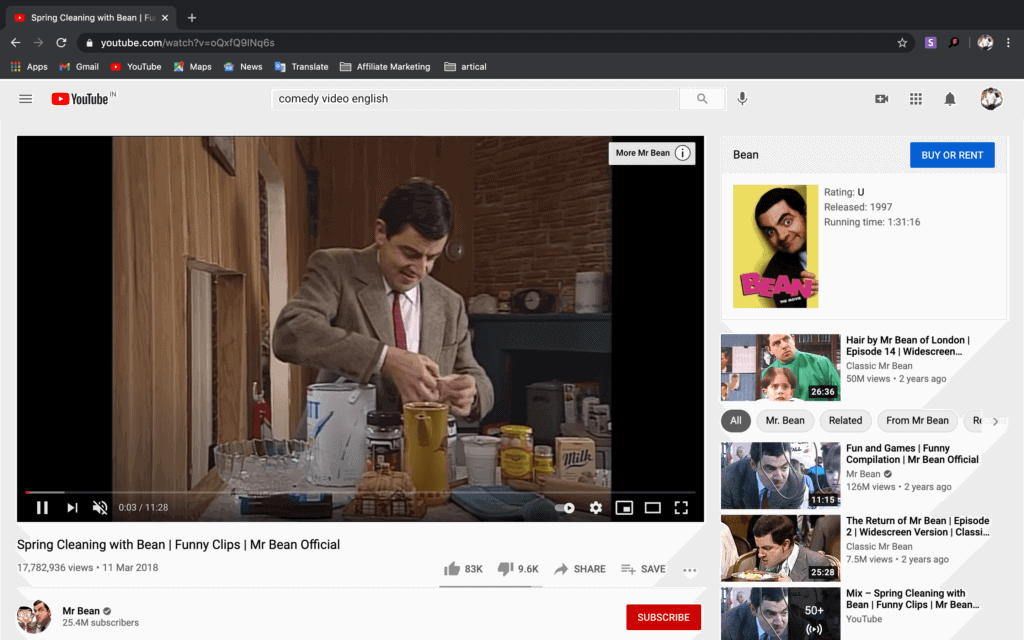Select the Mr. Bean filter chip
Screen dimensions: 1024x640
coord(785,421)
